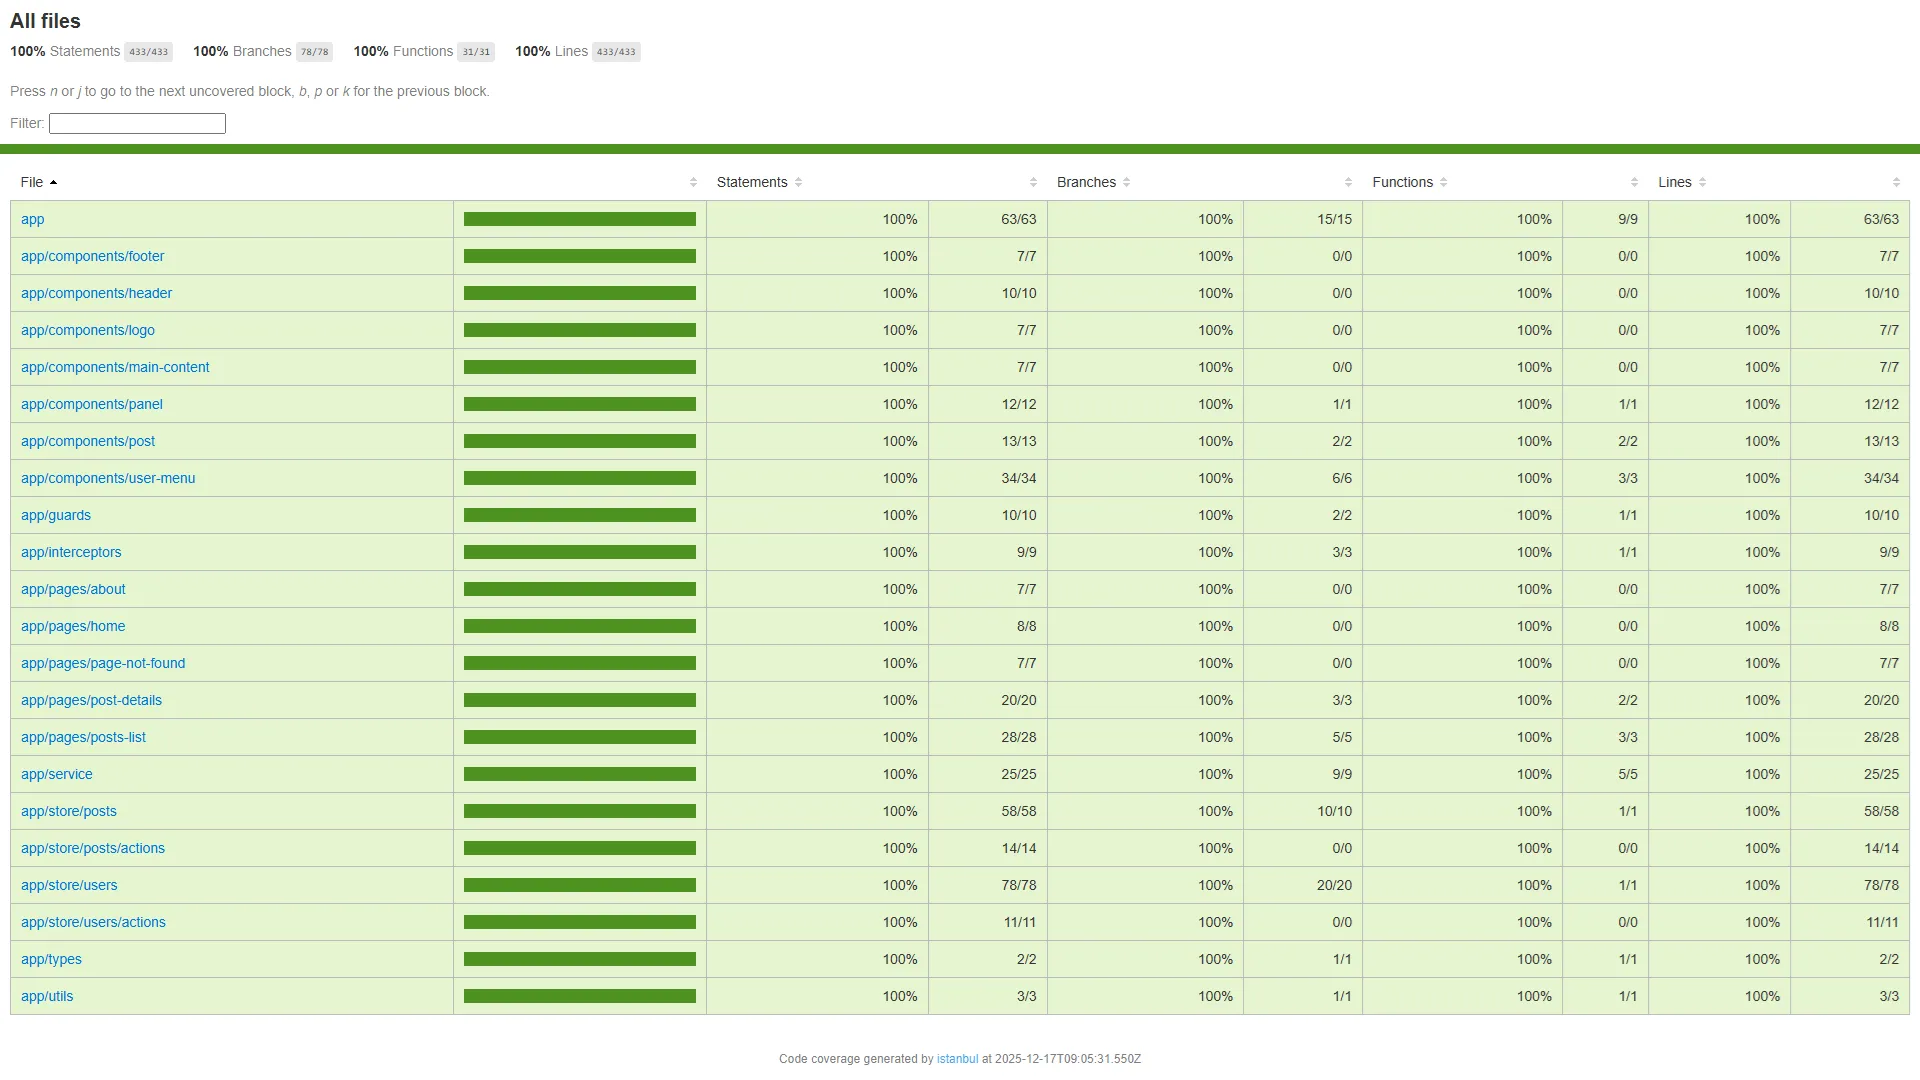The width and height of the screenshot is (1920, 1080).
Task: Navigate to app/pages/page-not-found report
Action: (x=103, y=663)
